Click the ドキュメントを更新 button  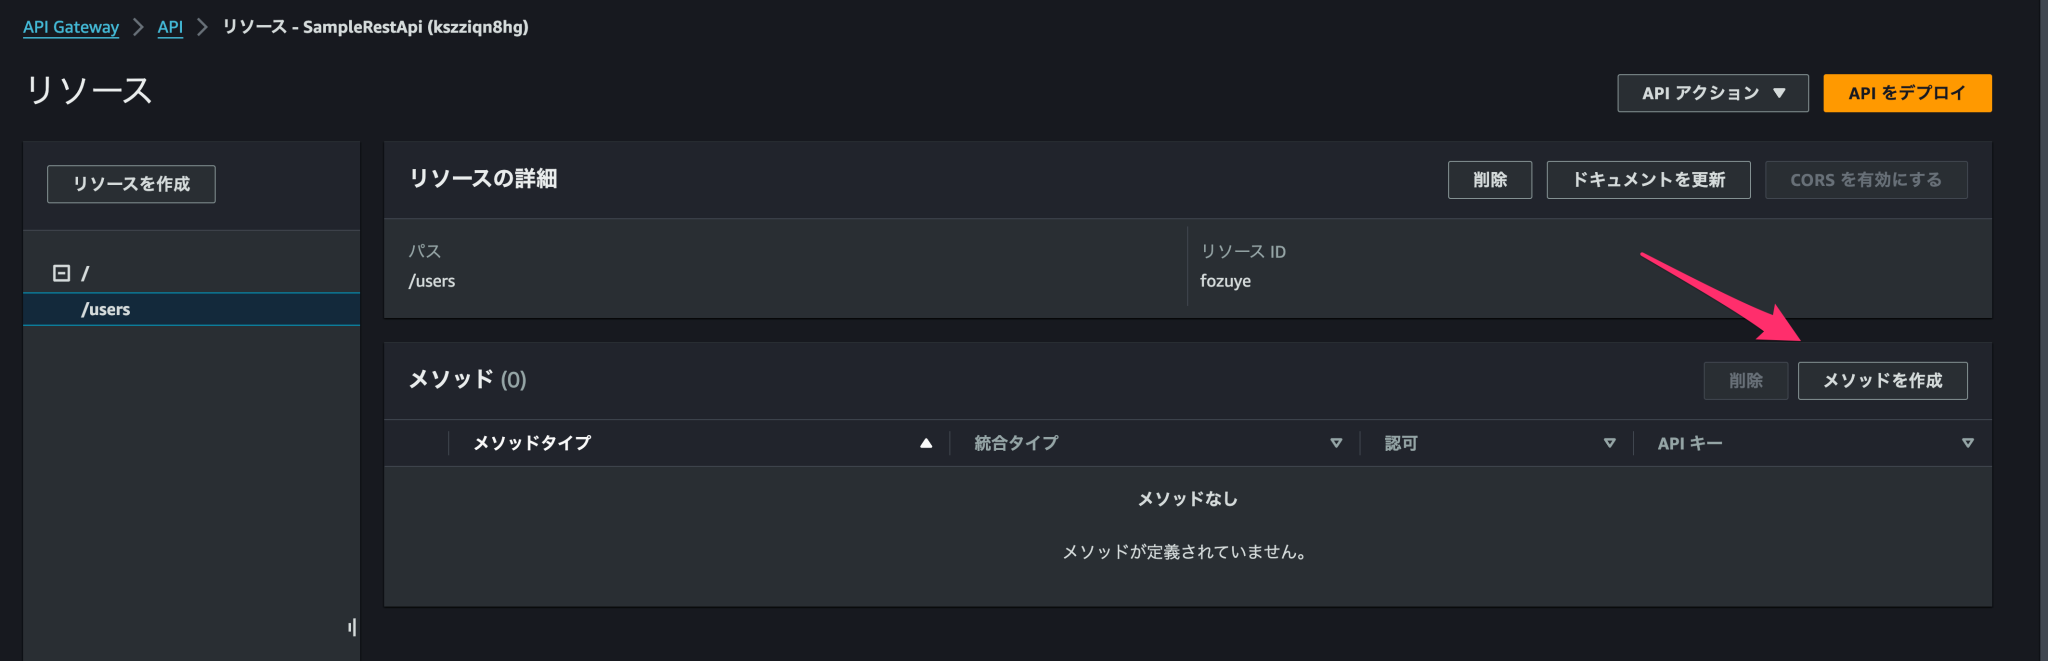tap(1648, 180)
